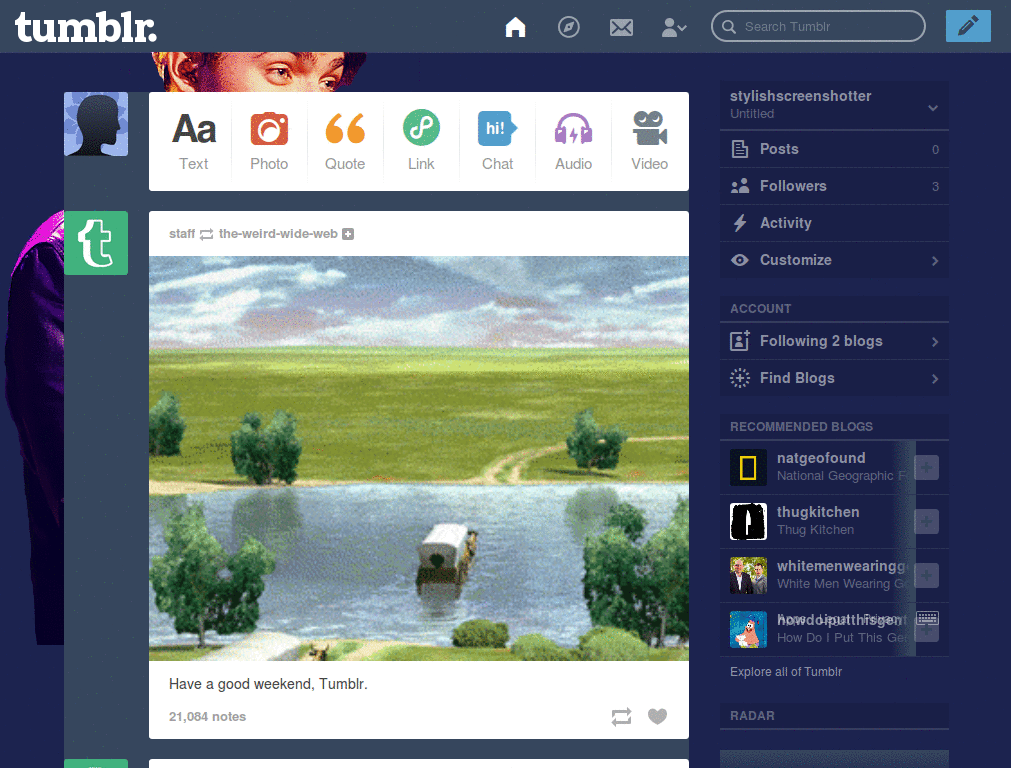The height and width of the screenshot is (768, 1024).
Task: Click your silhouette avatar
Action: point(96,124)
